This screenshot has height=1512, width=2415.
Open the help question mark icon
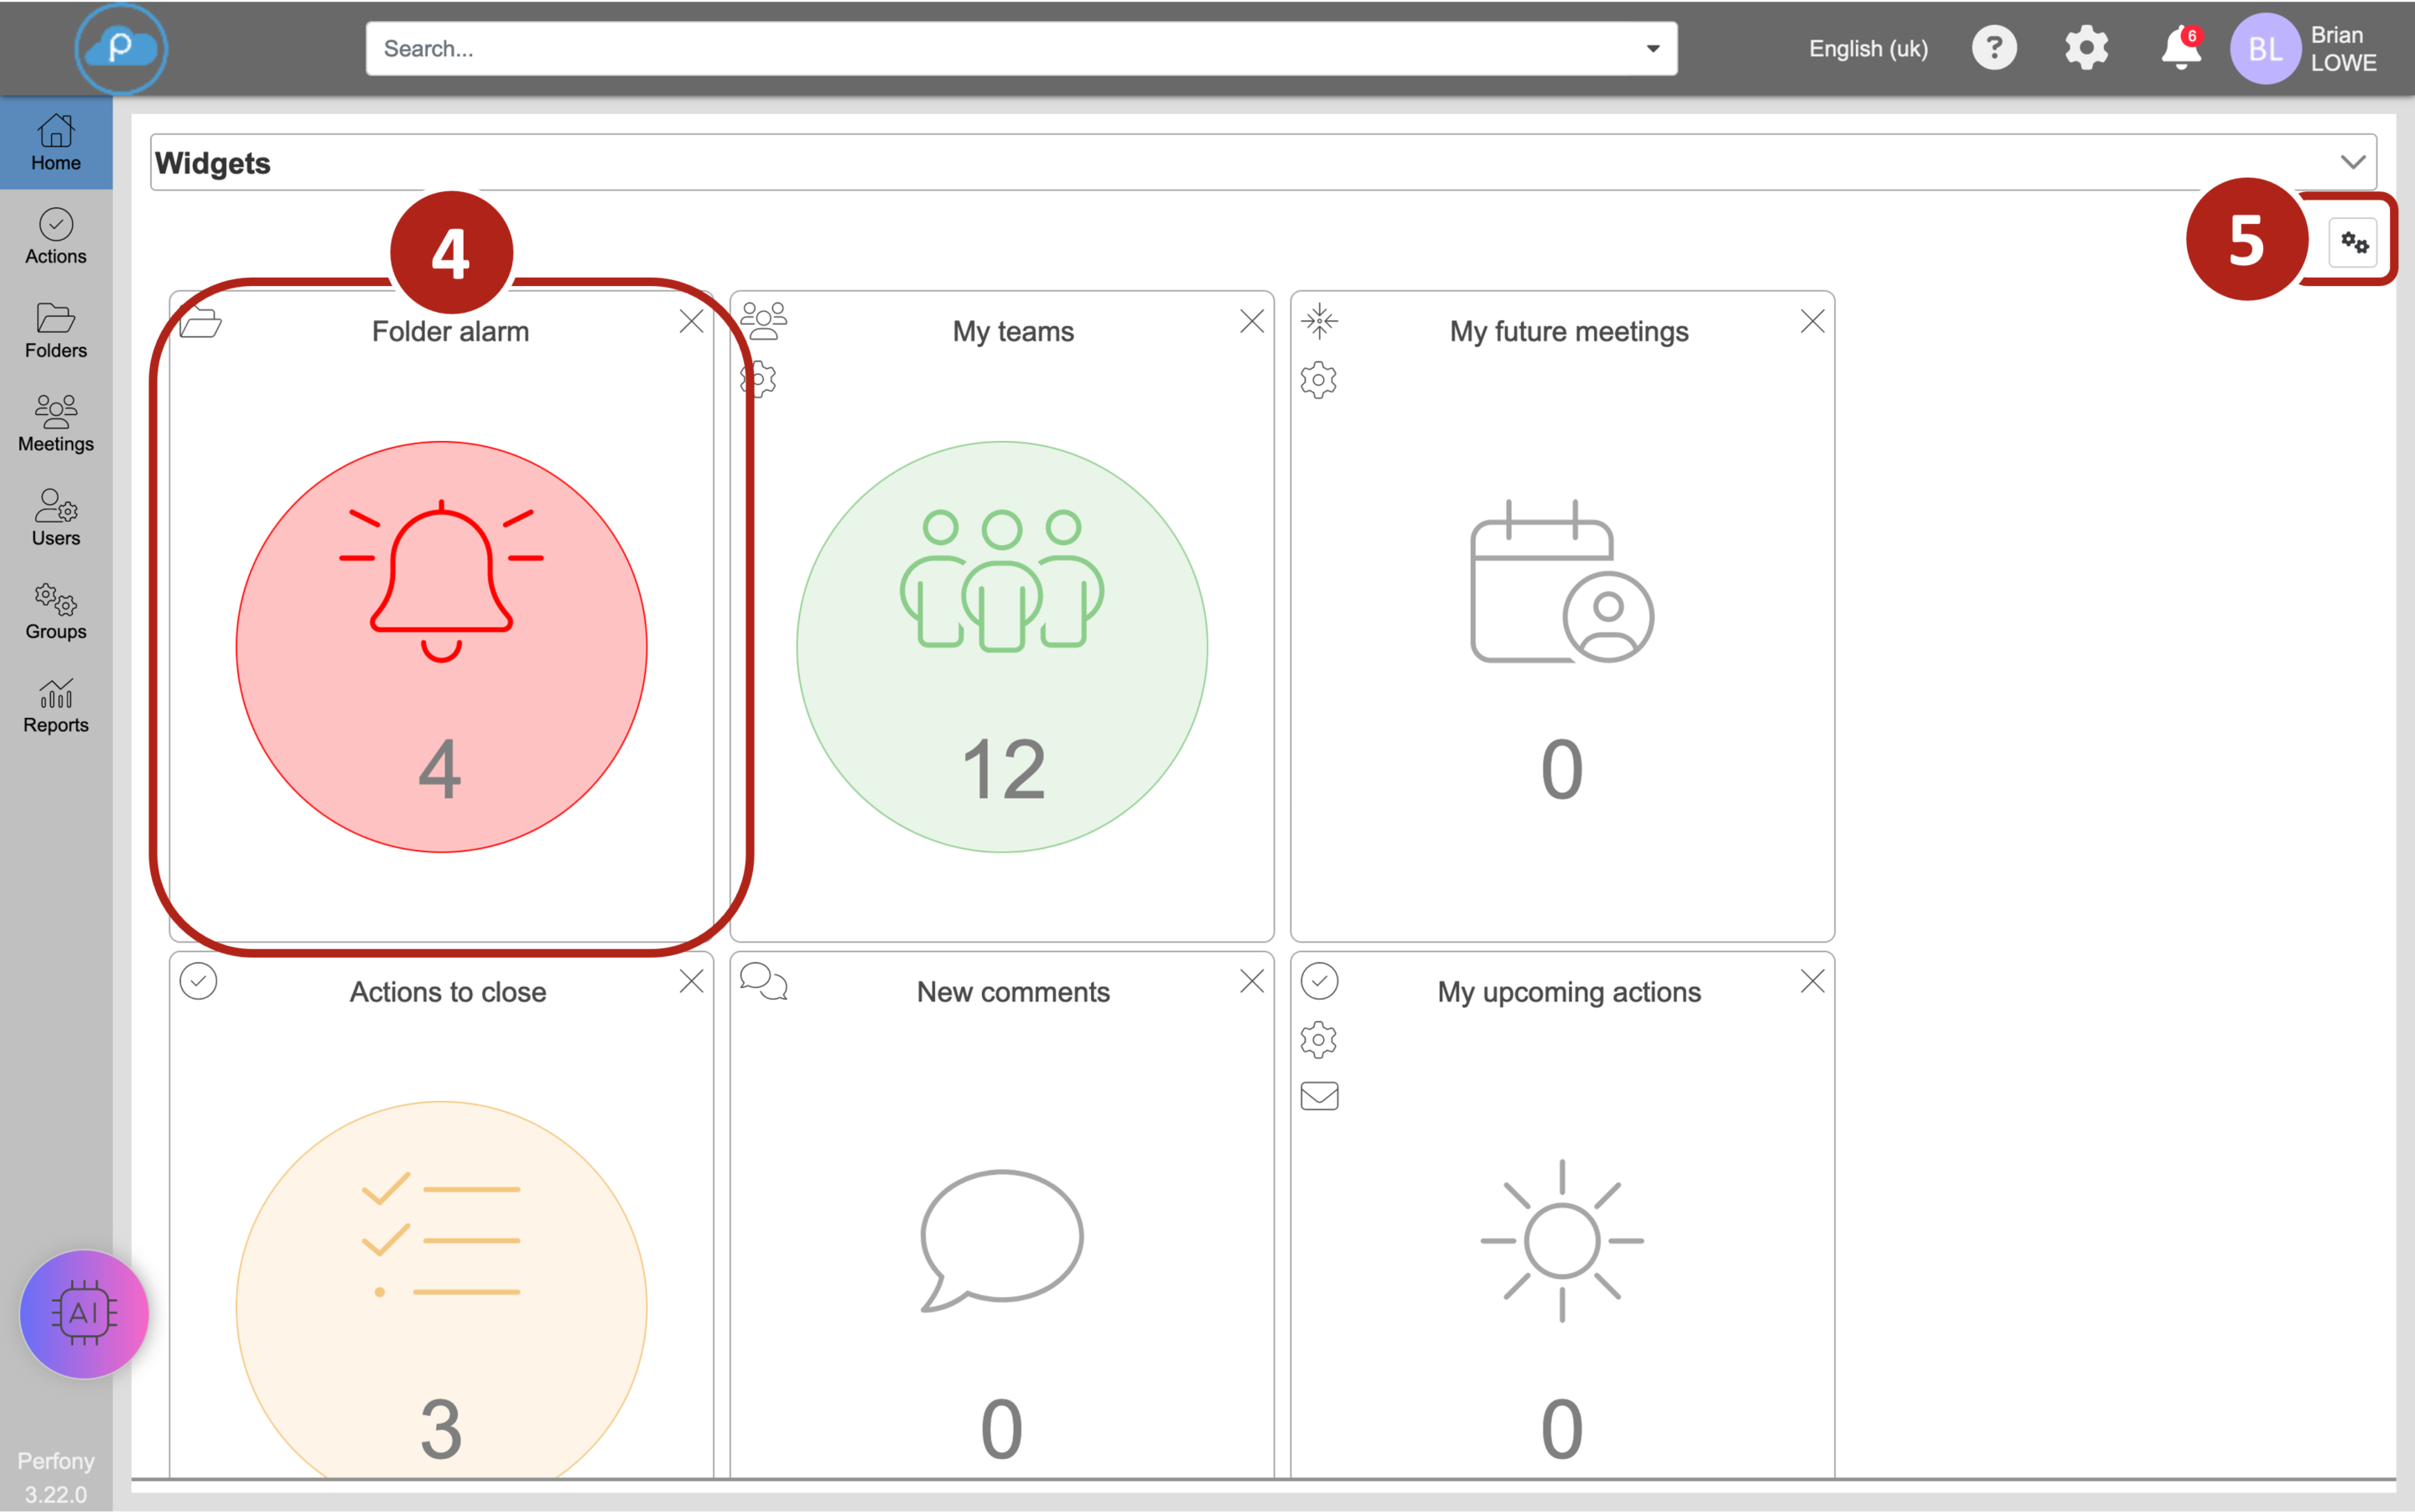pyautogui.click(x=1993, y=48)
